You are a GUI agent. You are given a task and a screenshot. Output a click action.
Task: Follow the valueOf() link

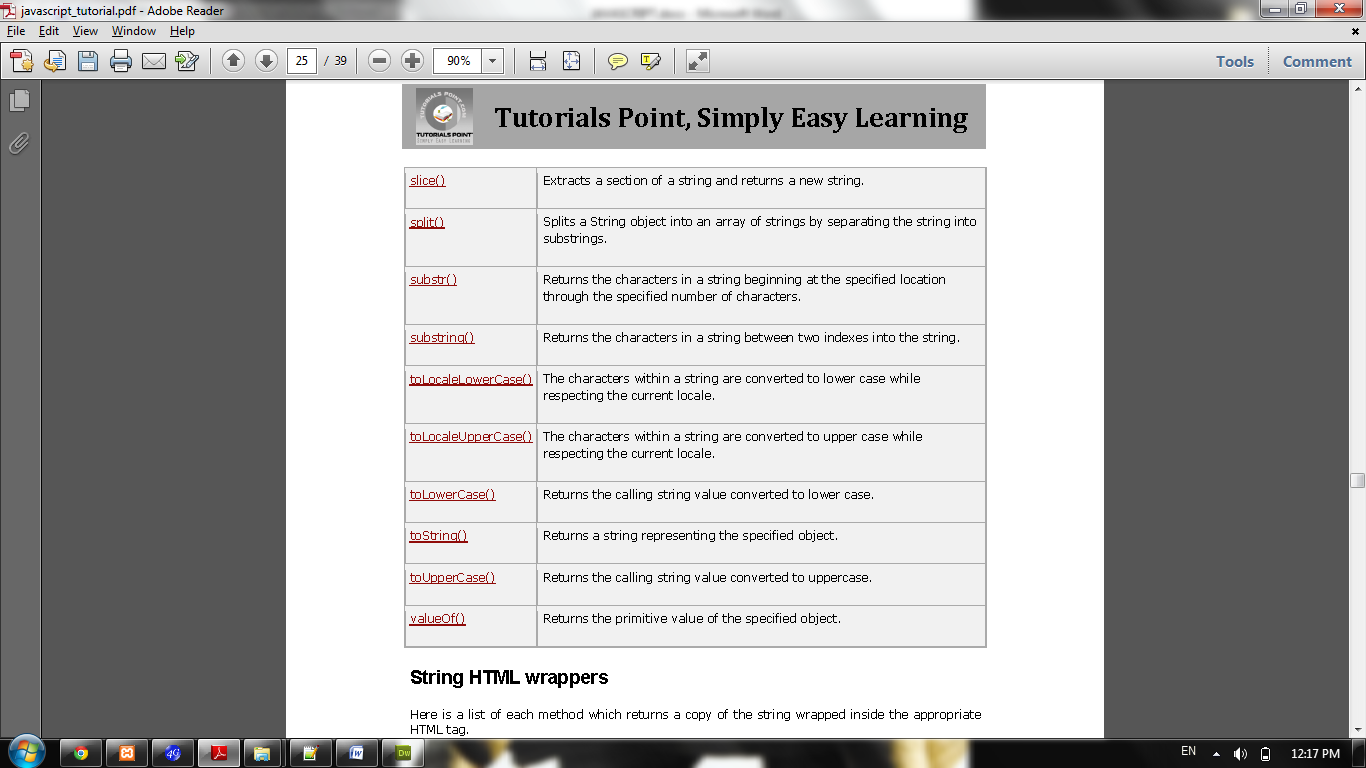(438, 618)
